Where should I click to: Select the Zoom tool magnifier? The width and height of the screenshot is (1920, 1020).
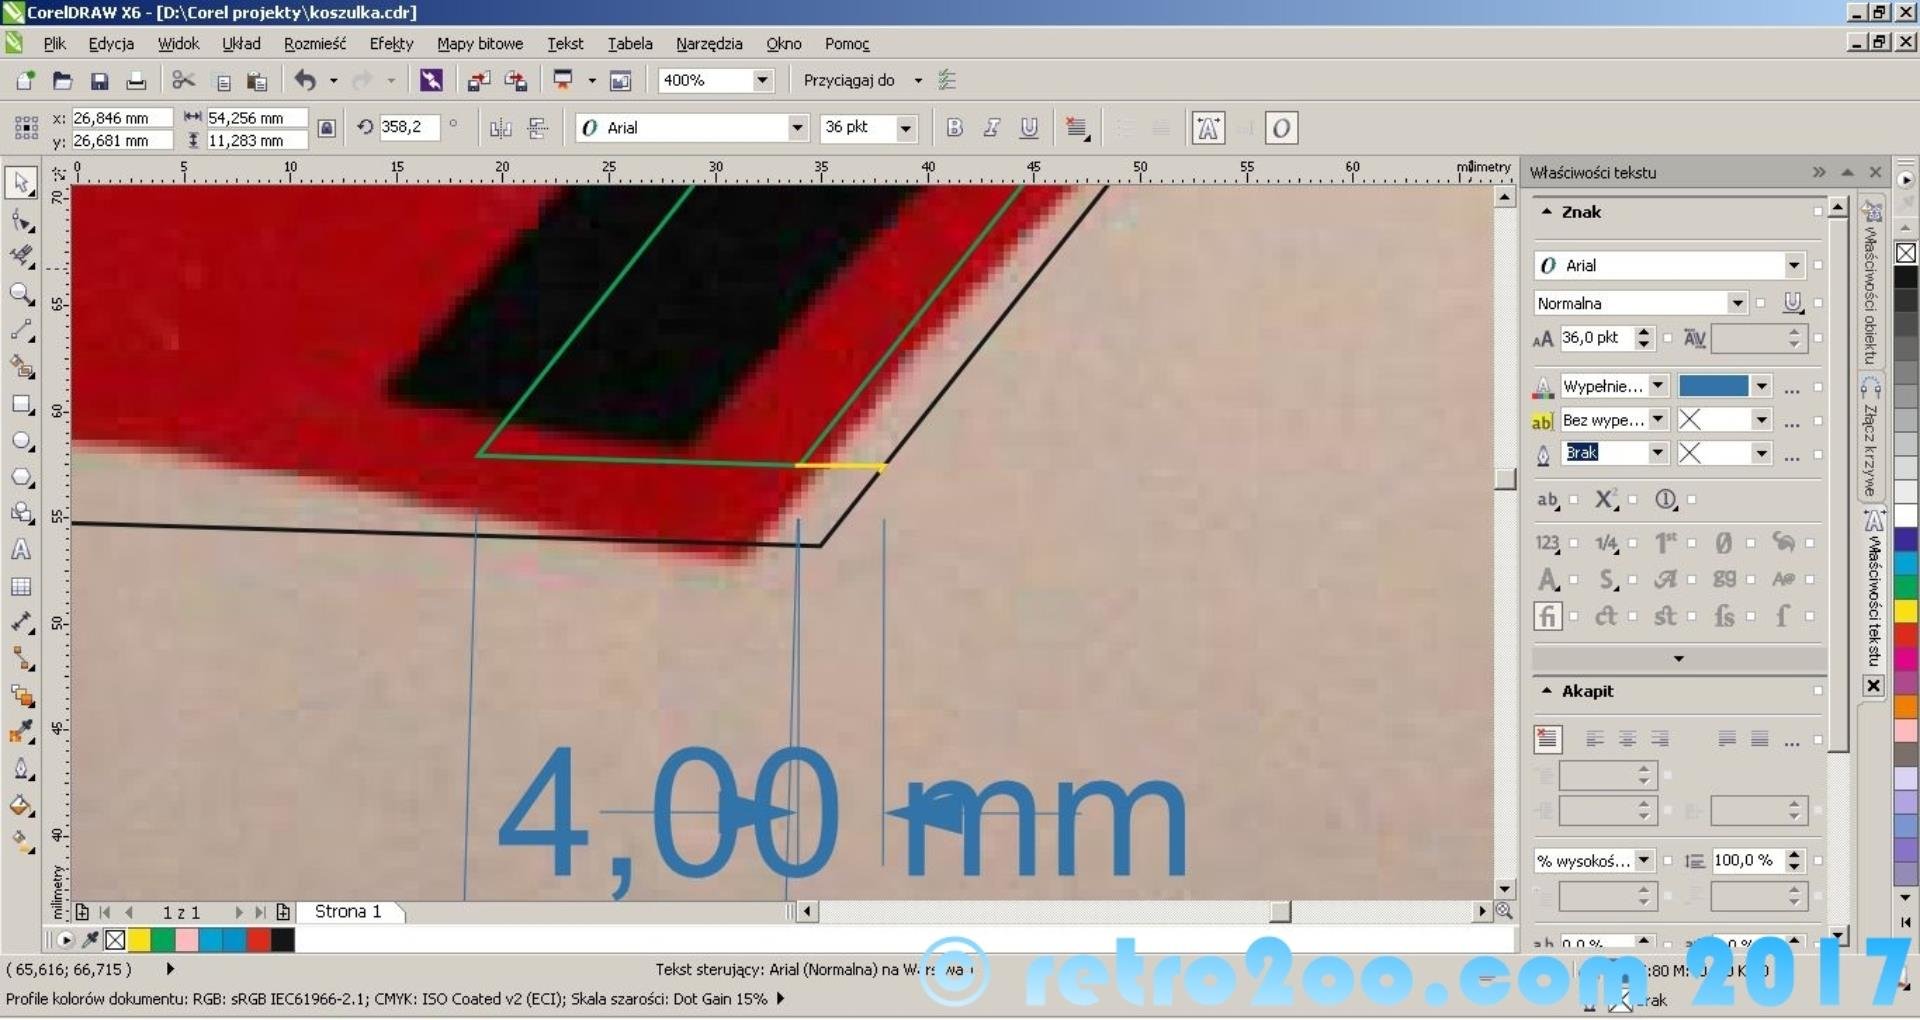(21, 294)
